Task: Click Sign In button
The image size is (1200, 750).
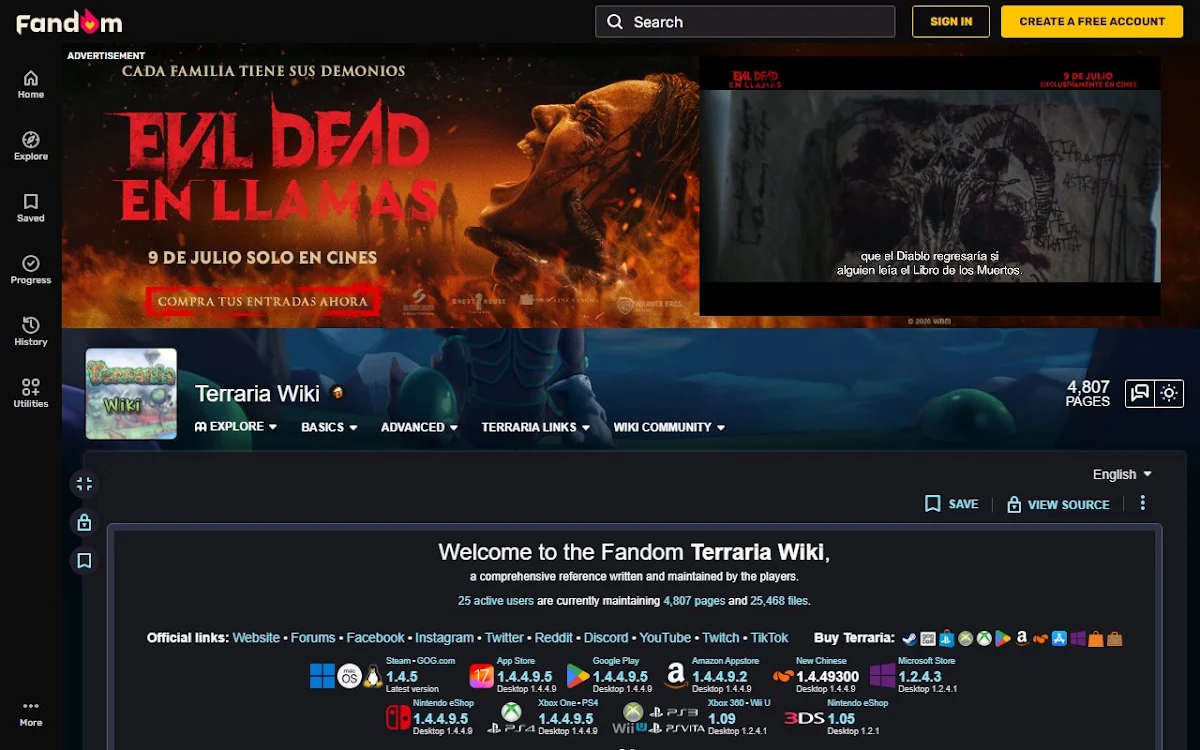Action: (x=951, y=21)
